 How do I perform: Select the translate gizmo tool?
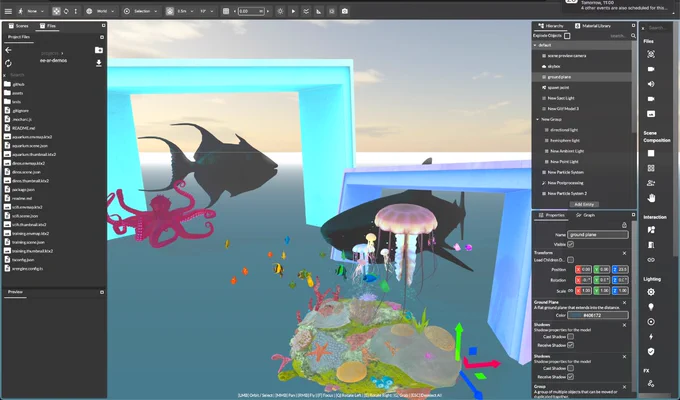pyautogui.click(x=56, y=11)
